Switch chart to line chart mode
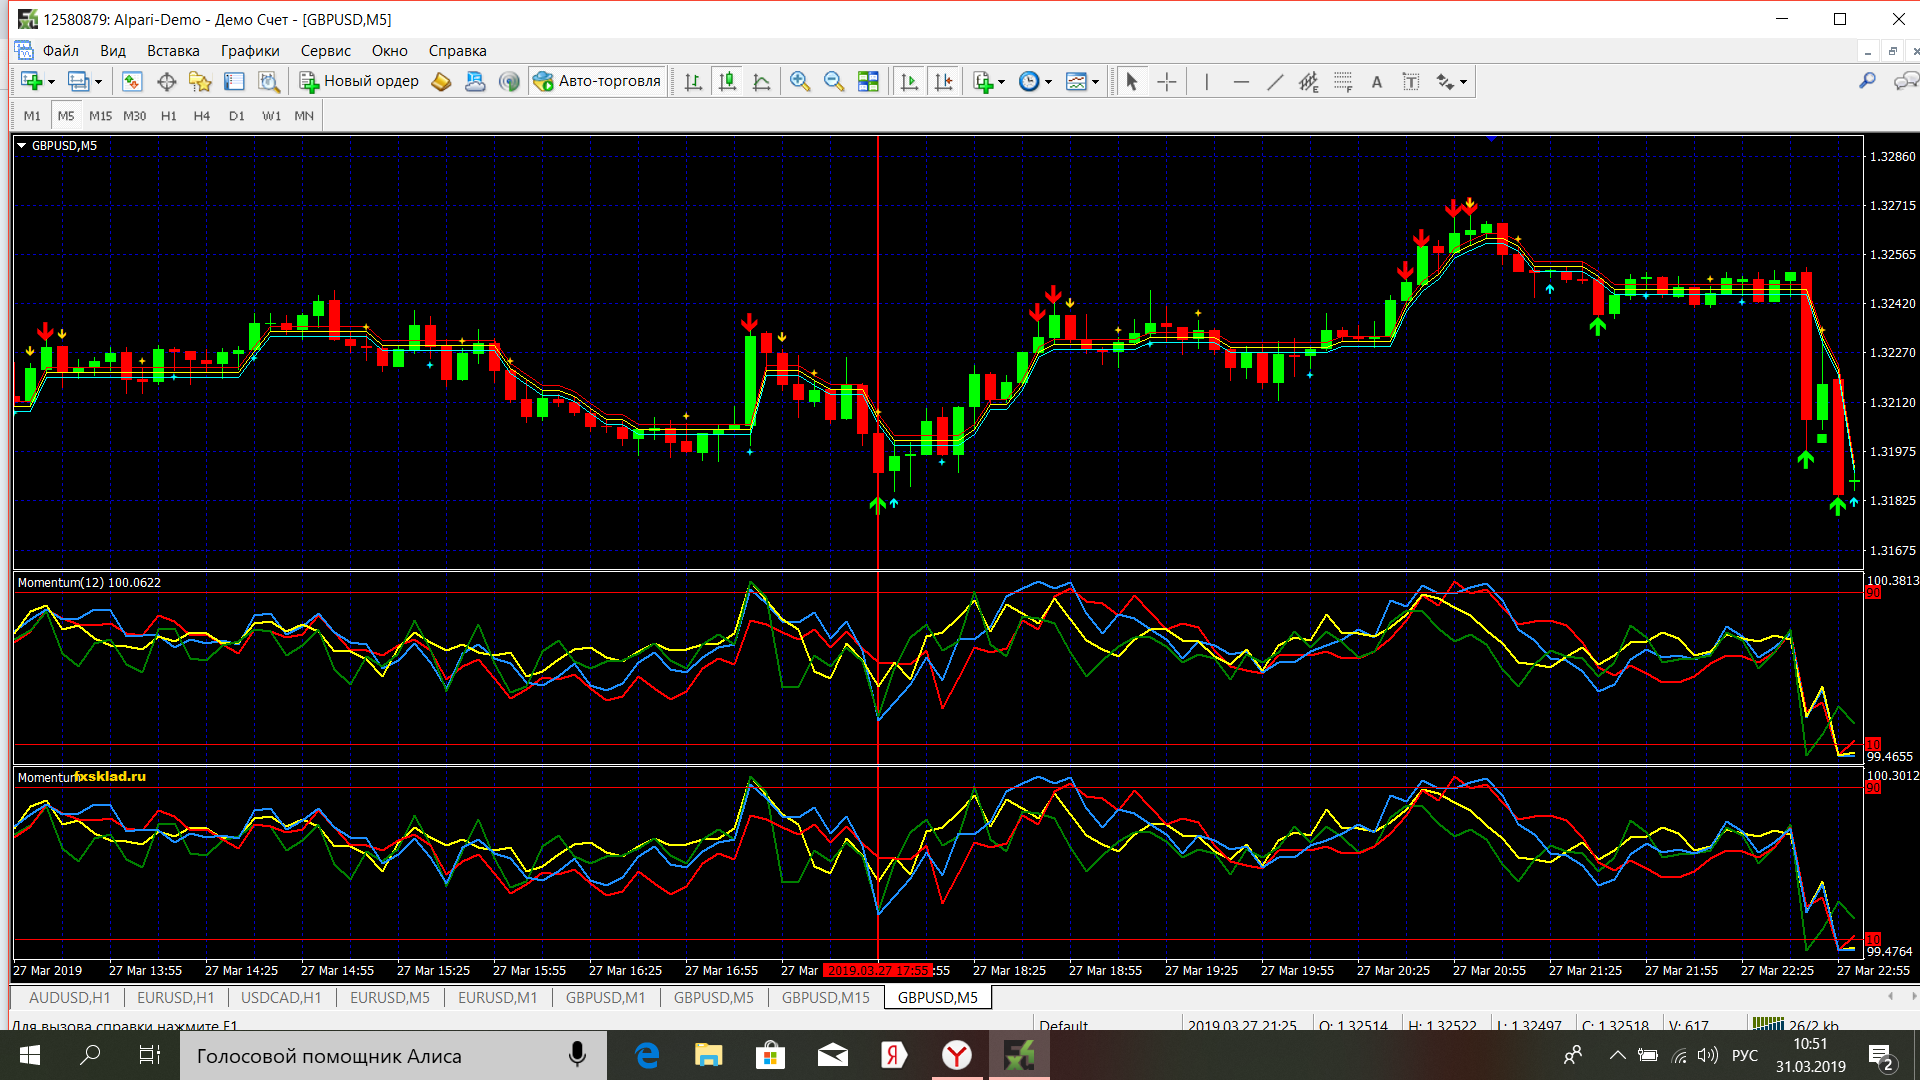Image resolution: width=1920 pixels, height=1080 pixels. pos(761,82)
